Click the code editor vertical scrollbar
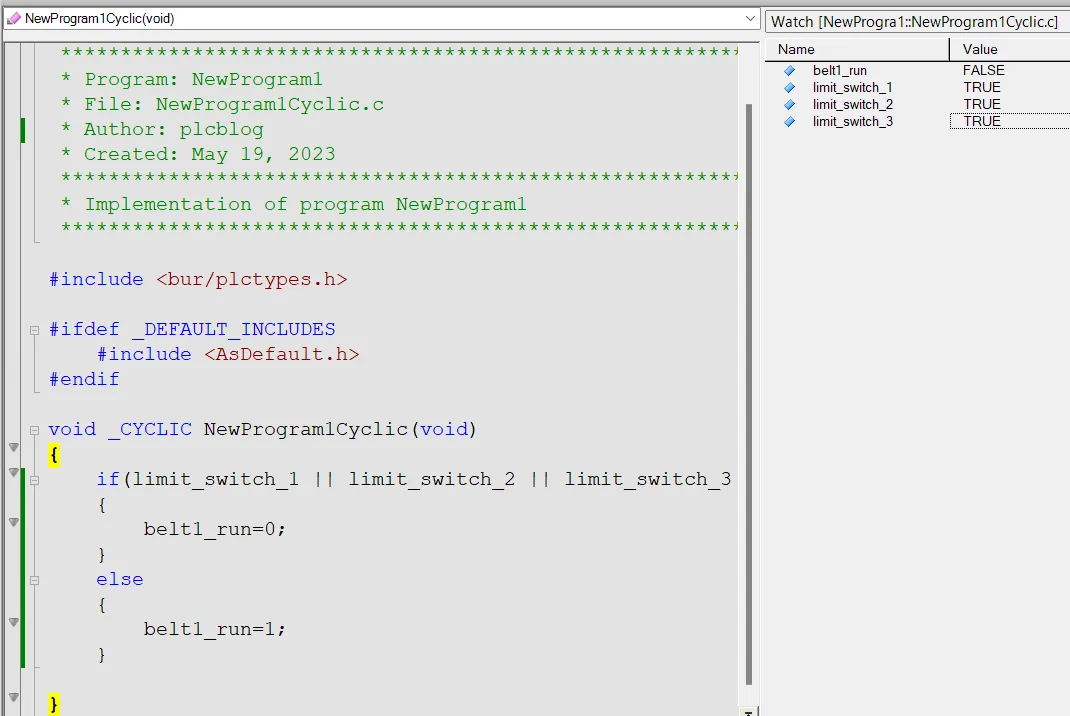Viewport: 1070px width, 716px height. [x=749, y=395]
